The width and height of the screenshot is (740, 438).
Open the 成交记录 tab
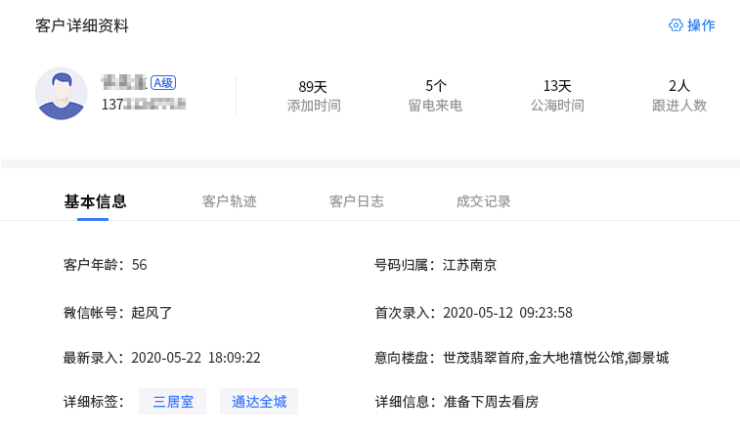point(483,201)
